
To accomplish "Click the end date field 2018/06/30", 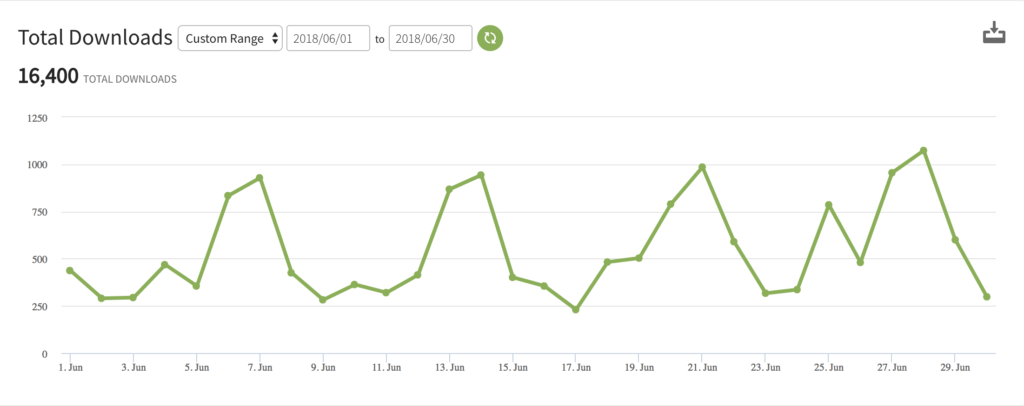I will tap(430, 38).
